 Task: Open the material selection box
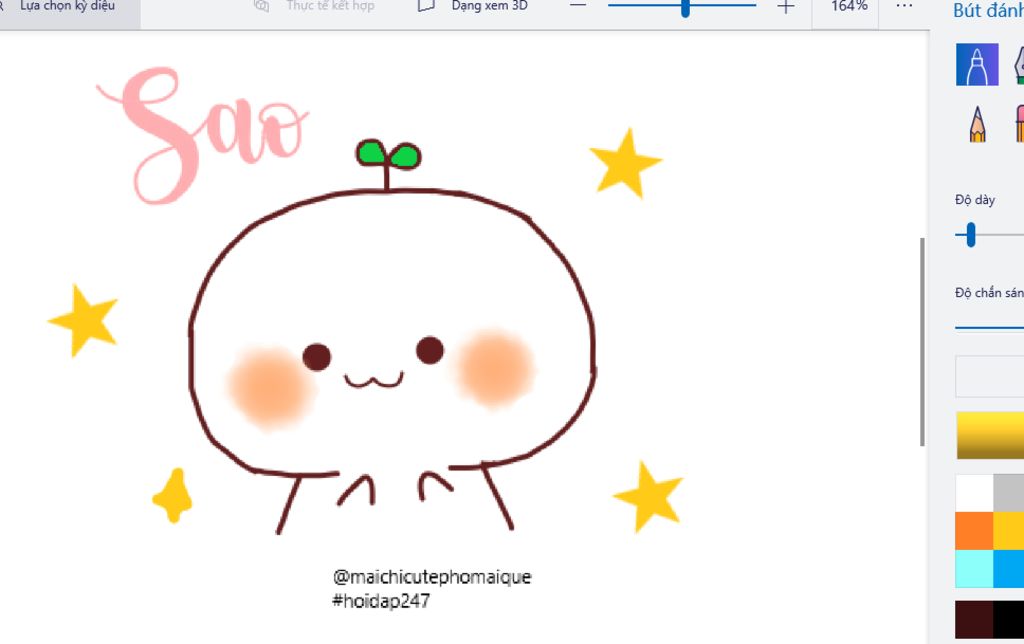(x=989, y=376)
